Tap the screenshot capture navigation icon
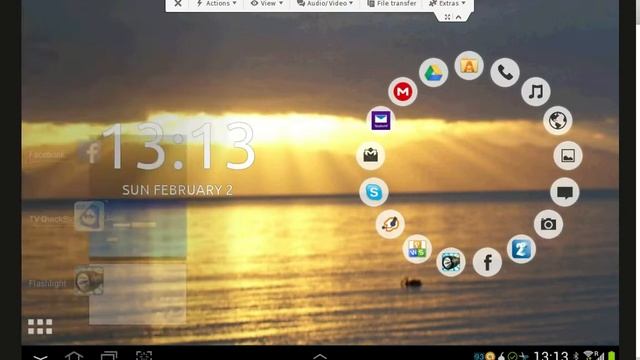The height and width of the screenshot is (360, 640). pos(144,356)
